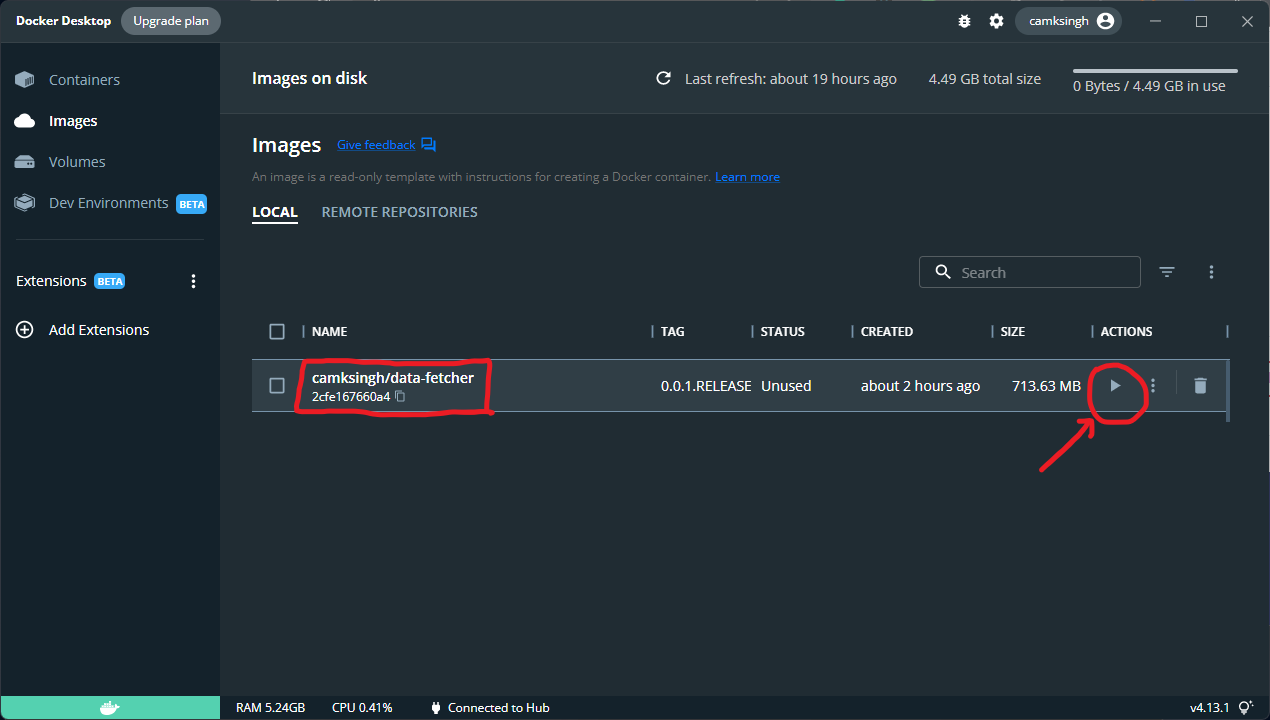Image resolution: width=1270 pixels, height=720 pixels.
Task: Sort by the SIZE column header
Action: [1013, 331]
